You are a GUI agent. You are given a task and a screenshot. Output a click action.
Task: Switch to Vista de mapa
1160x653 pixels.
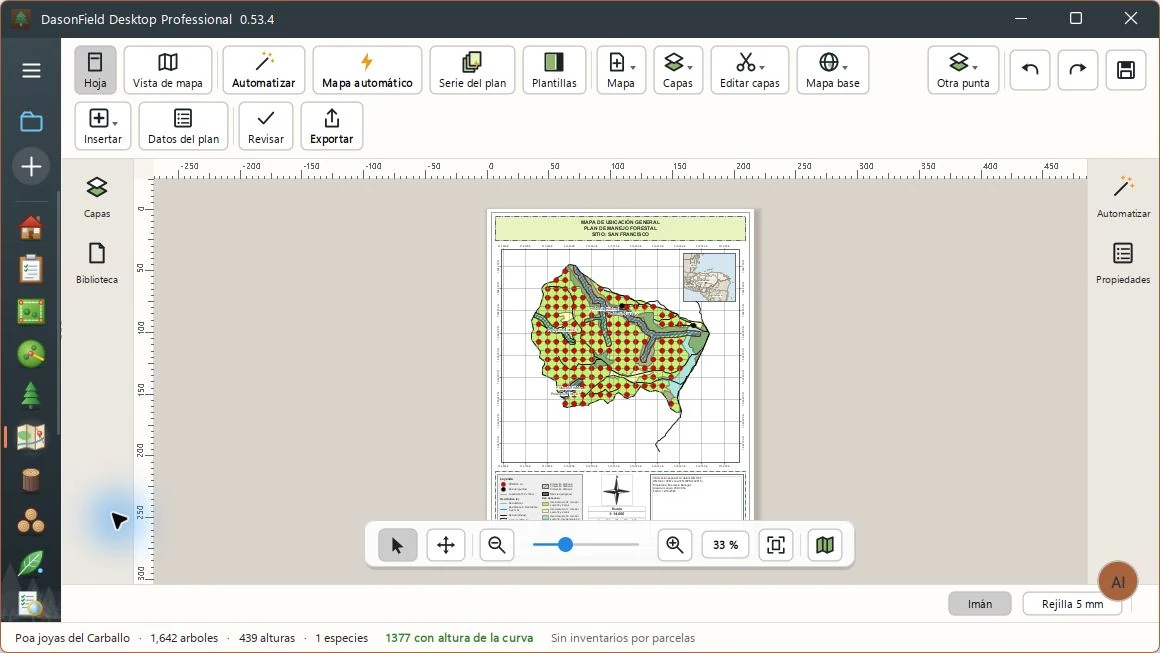pos(168,70)
